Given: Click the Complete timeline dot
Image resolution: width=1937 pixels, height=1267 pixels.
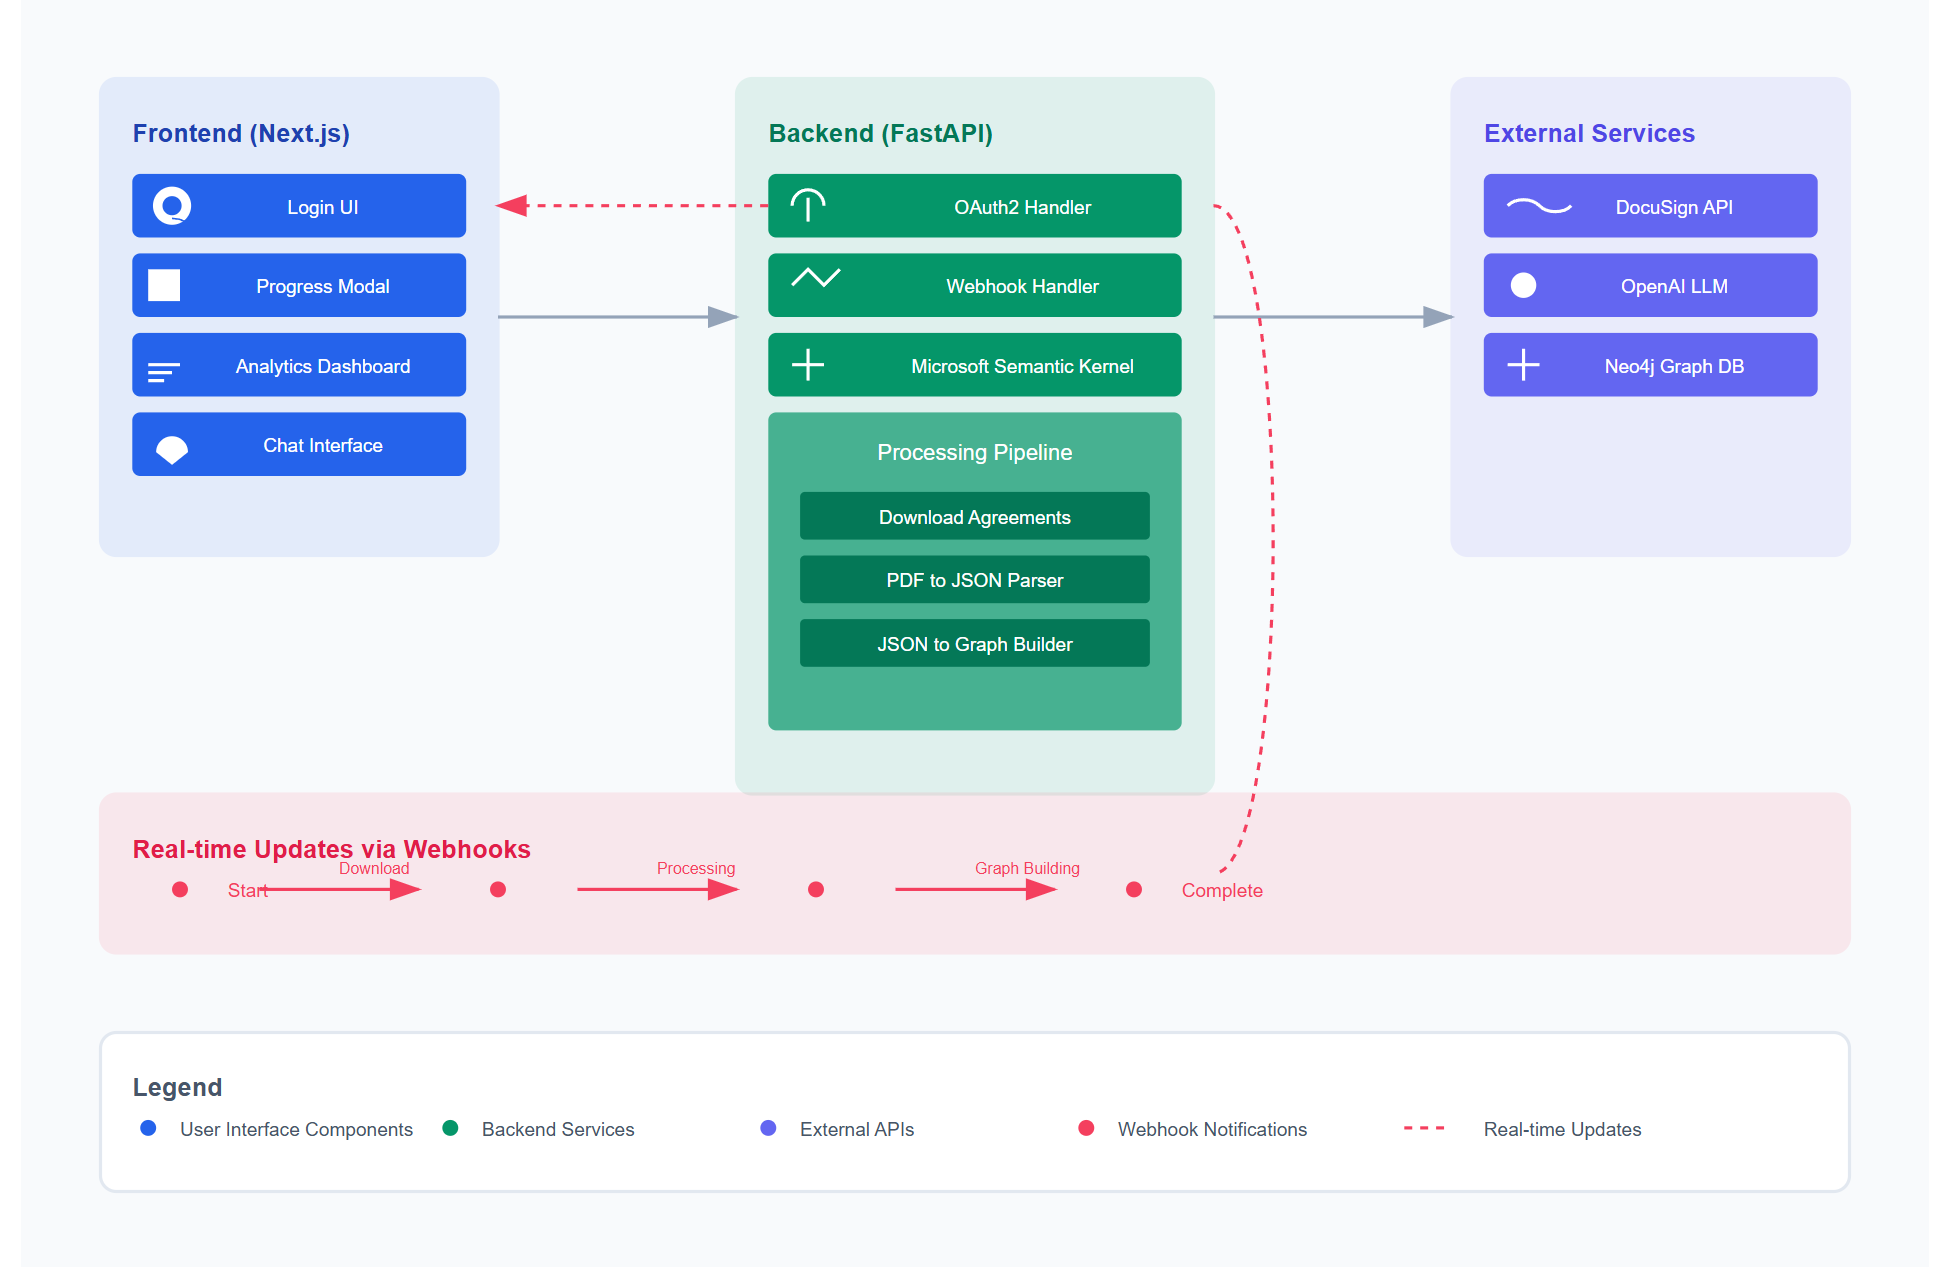Looking at the screenshot, I should coord(1134,889).
